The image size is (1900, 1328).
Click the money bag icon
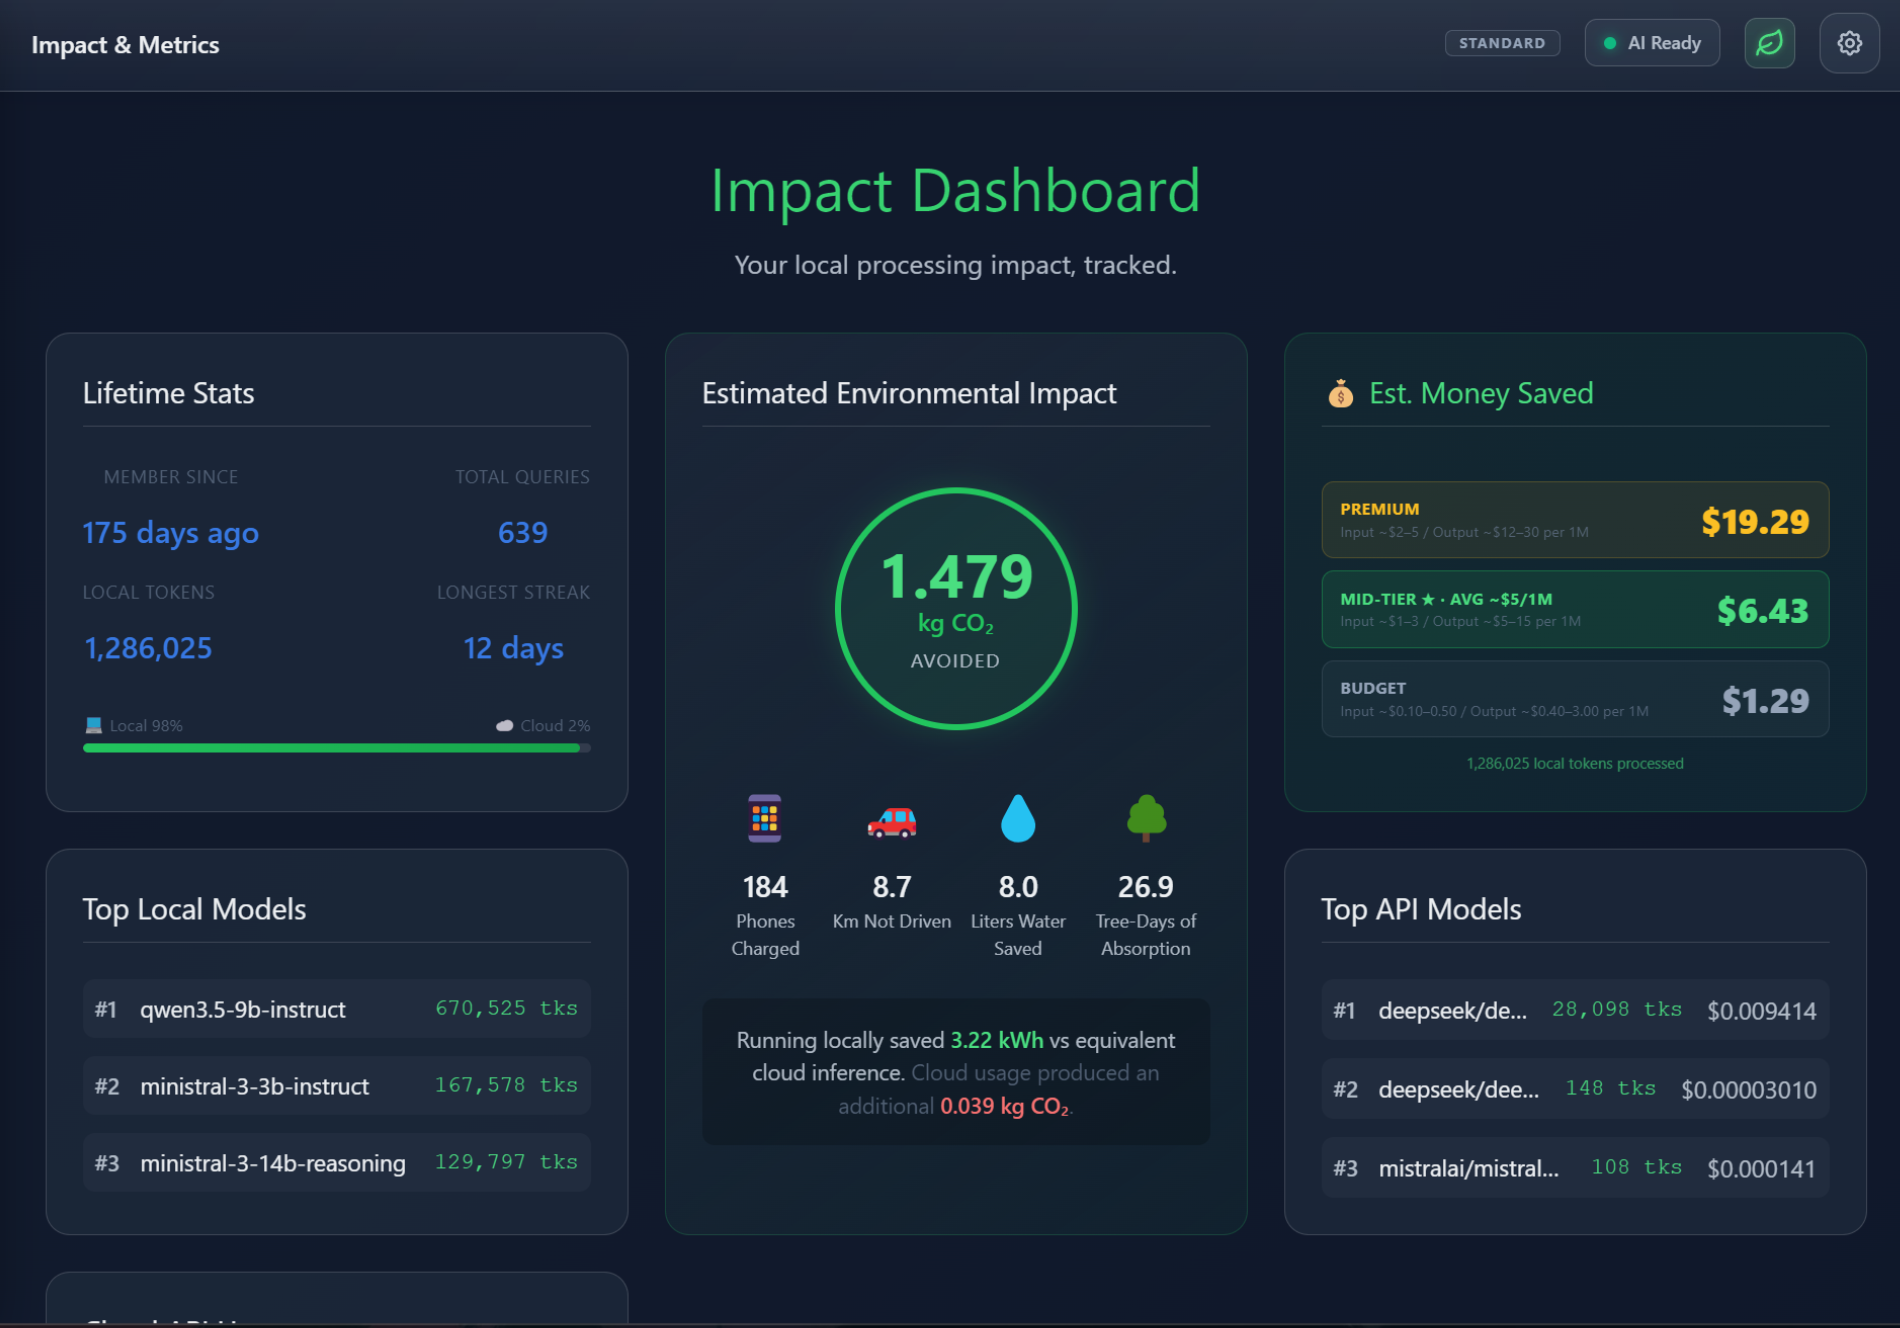pyautogui.click(x=1340, y=394)
